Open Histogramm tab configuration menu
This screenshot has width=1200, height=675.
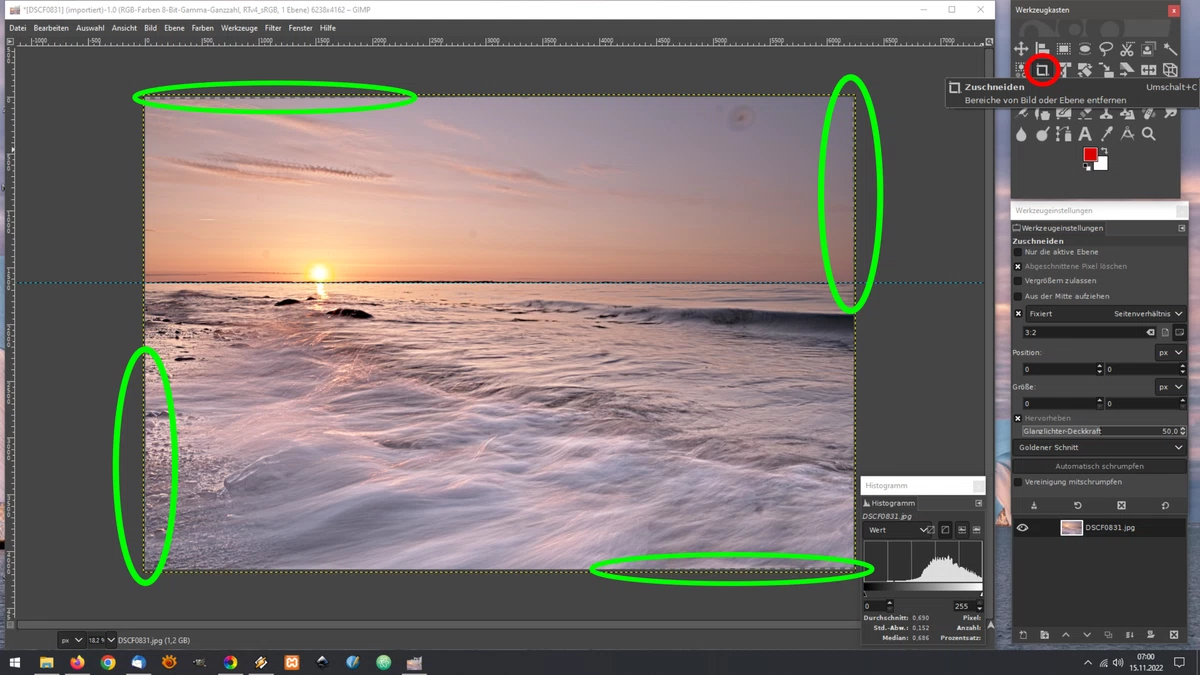point(978,503)
